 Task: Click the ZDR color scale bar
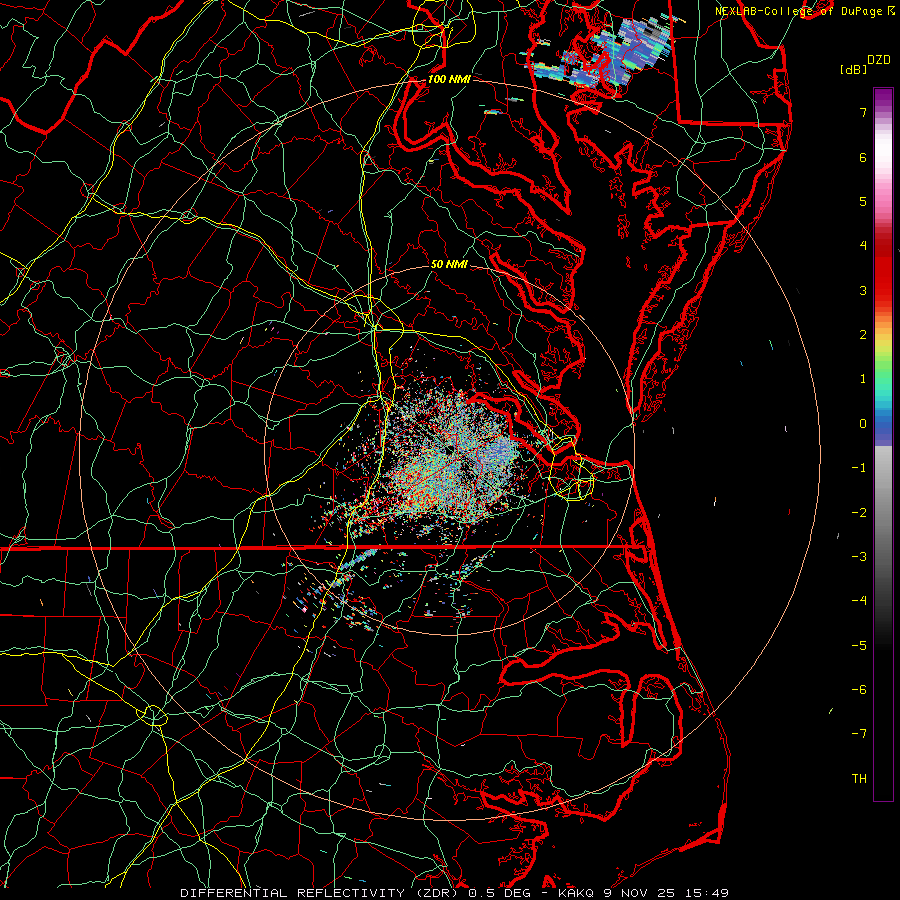coord(883,444)
